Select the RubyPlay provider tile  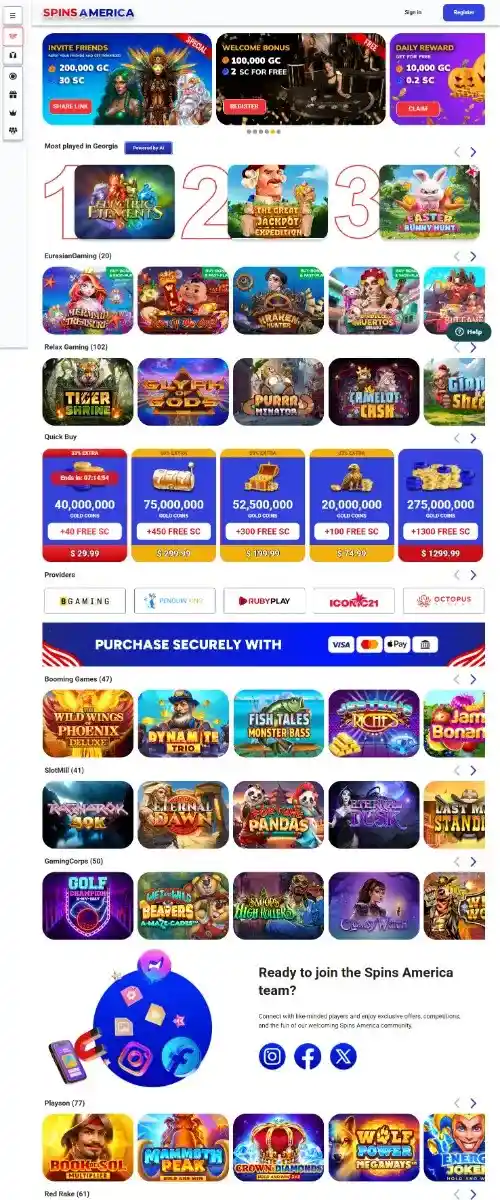(x=264, y=601)
